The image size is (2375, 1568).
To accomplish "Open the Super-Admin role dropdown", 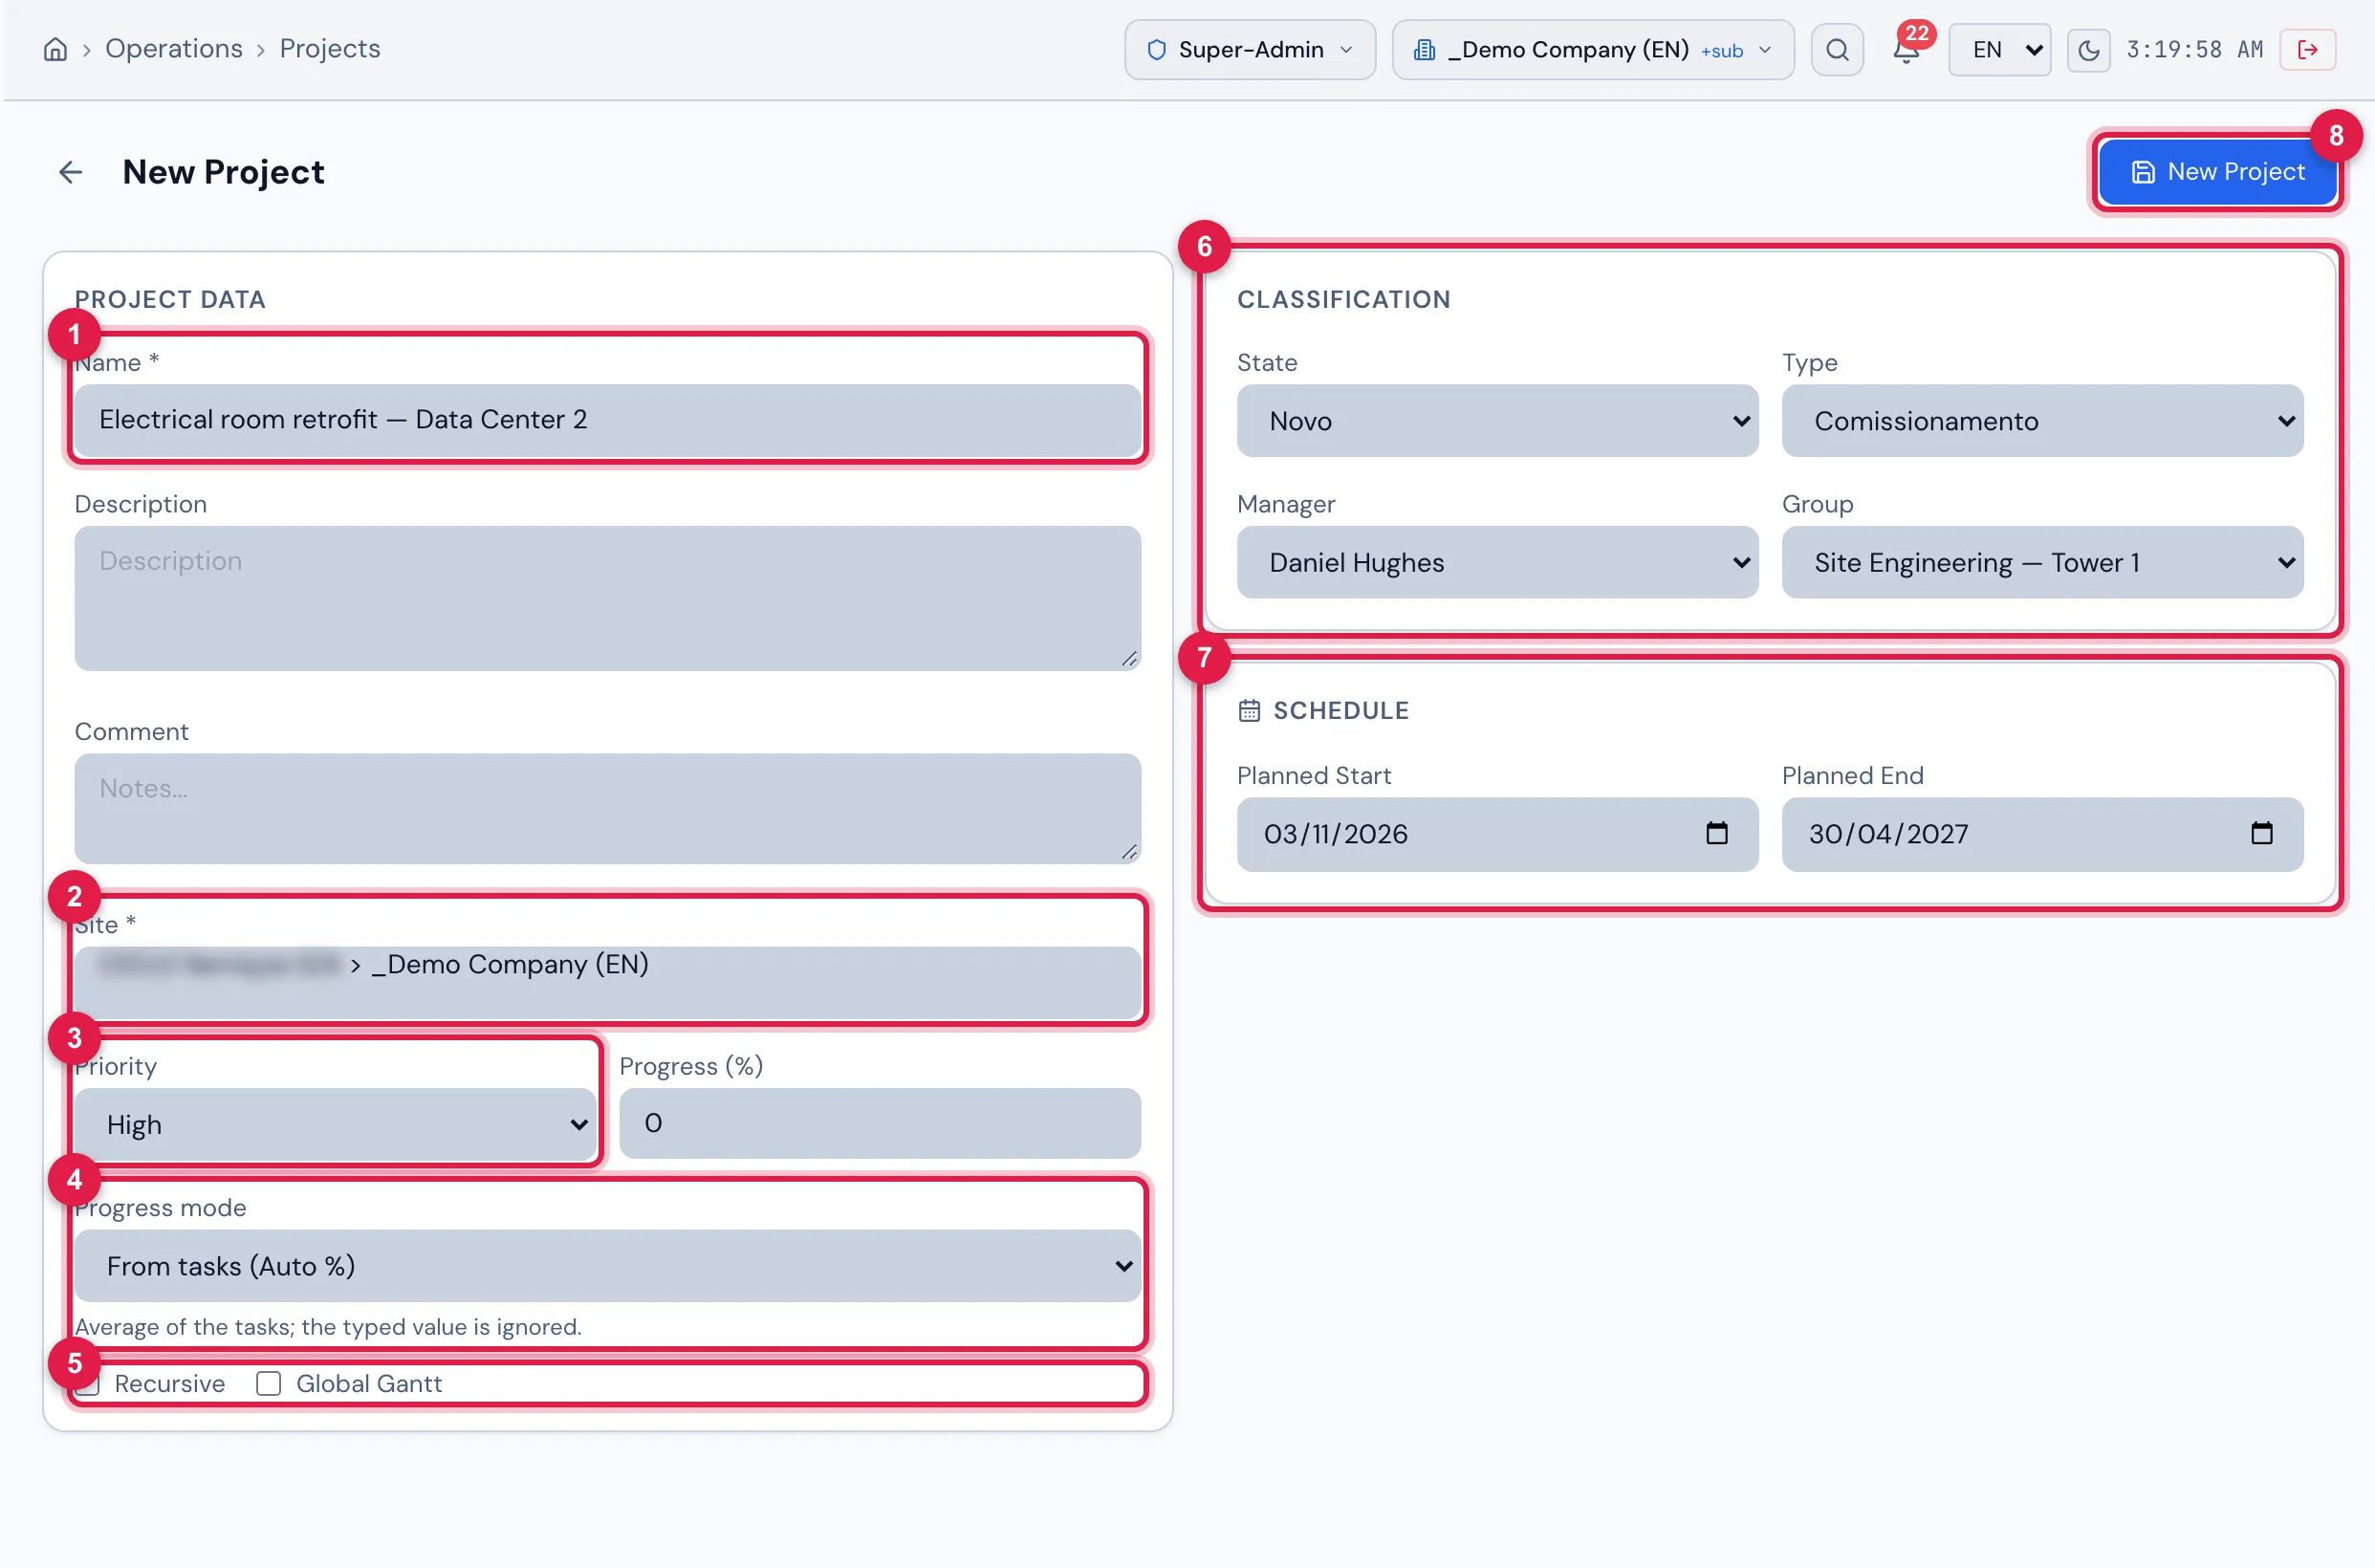I will tap(1249, 49).
